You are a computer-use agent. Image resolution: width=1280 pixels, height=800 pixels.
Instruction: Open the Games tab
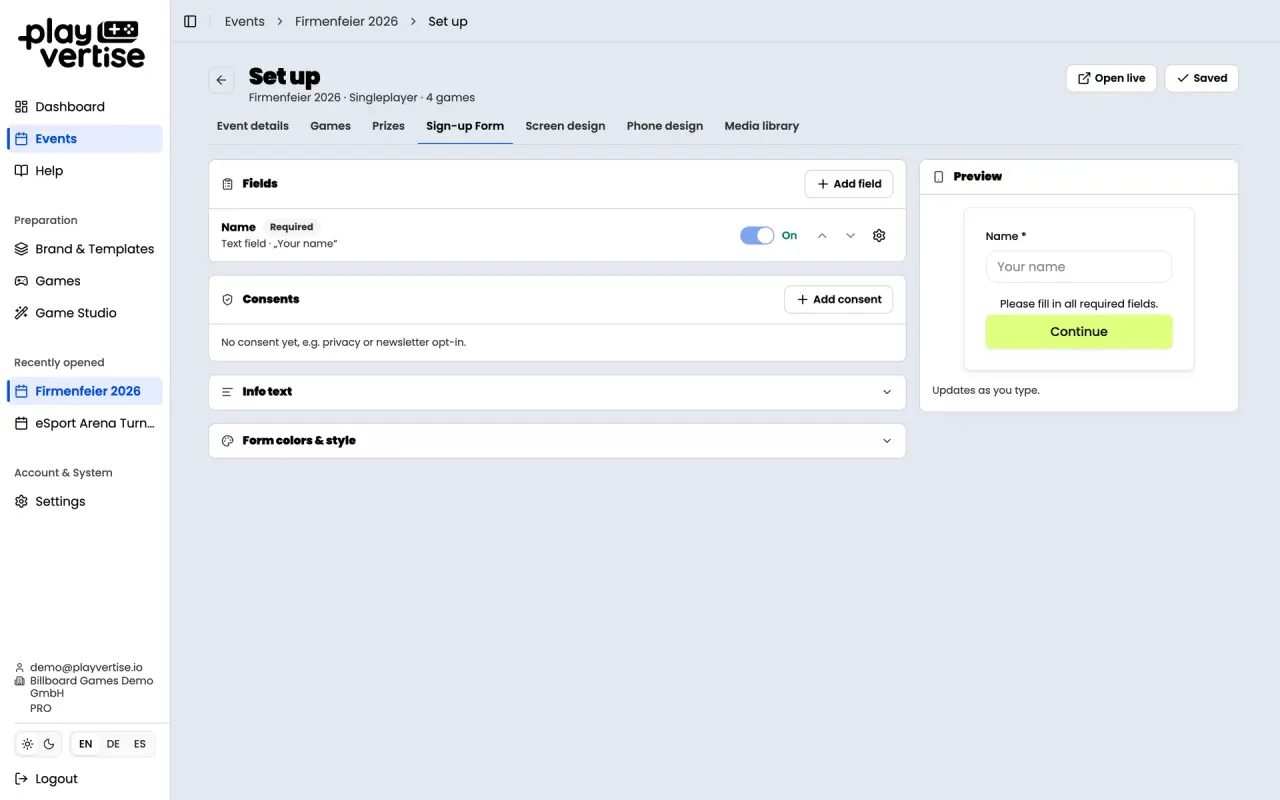click(330, 126)
